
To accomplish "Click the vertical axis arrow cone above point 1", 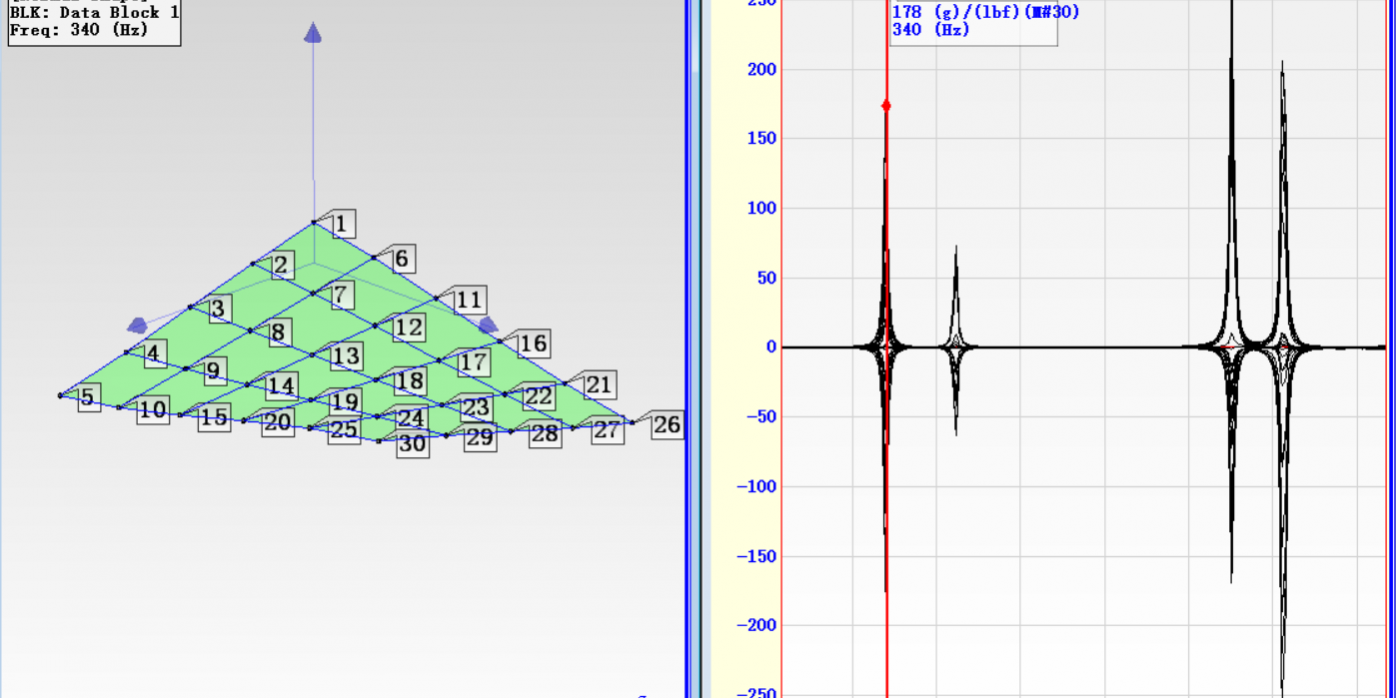I will (x=313, y=35).
